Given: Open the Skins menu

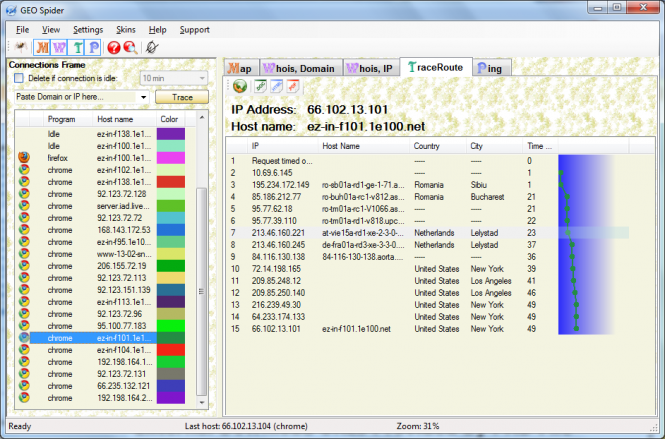Looking at the screenshot, I should 126,30.
